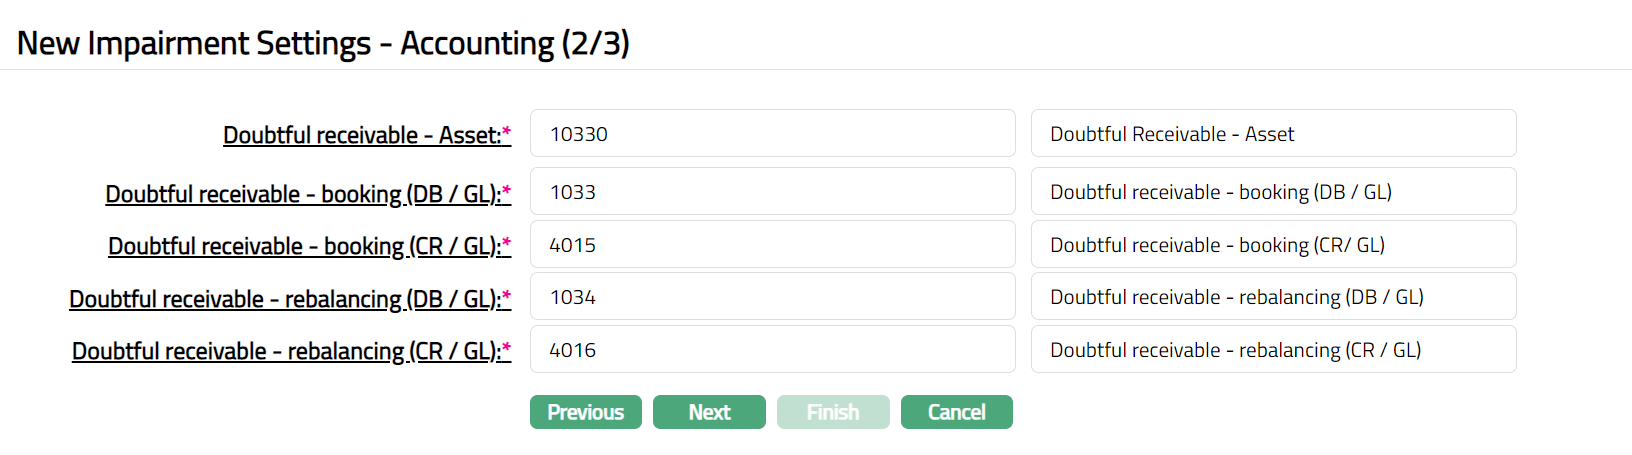Image resolution: width=1632 pixels, height=455 pixels.
Task: Cancel the impairment settings wizard
Action: tap(956, 412)
